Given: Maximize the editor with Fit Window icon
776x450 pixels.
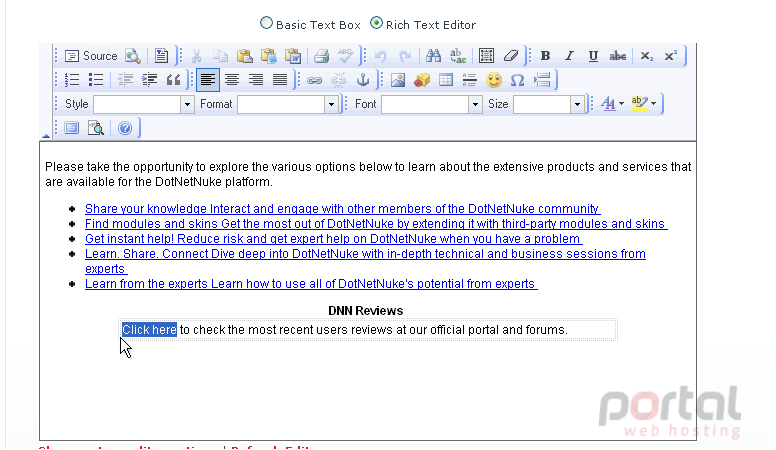Looking at the screenshot, I should click(72, 128).
